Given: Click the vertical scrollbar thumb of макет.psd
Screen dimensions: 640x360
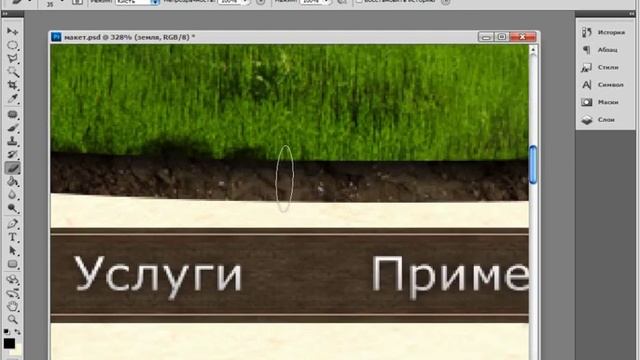Looking at the screenshot, I should click(533, 164).
